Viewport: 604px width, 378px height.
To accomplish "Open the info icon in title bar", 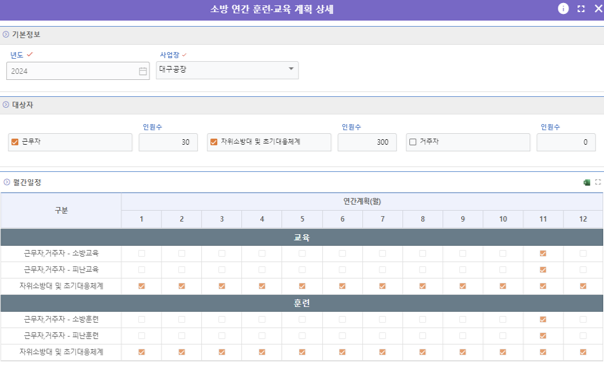I will pos(563,8).
